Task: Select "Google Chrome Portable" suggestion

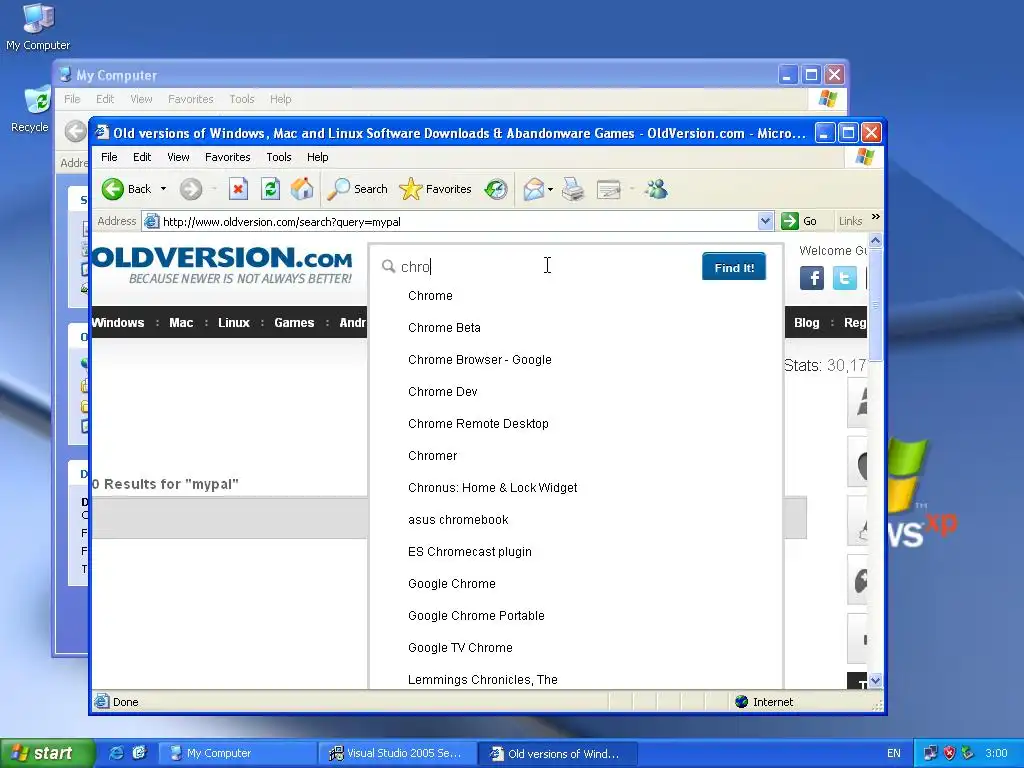Action: coord(476,616)
